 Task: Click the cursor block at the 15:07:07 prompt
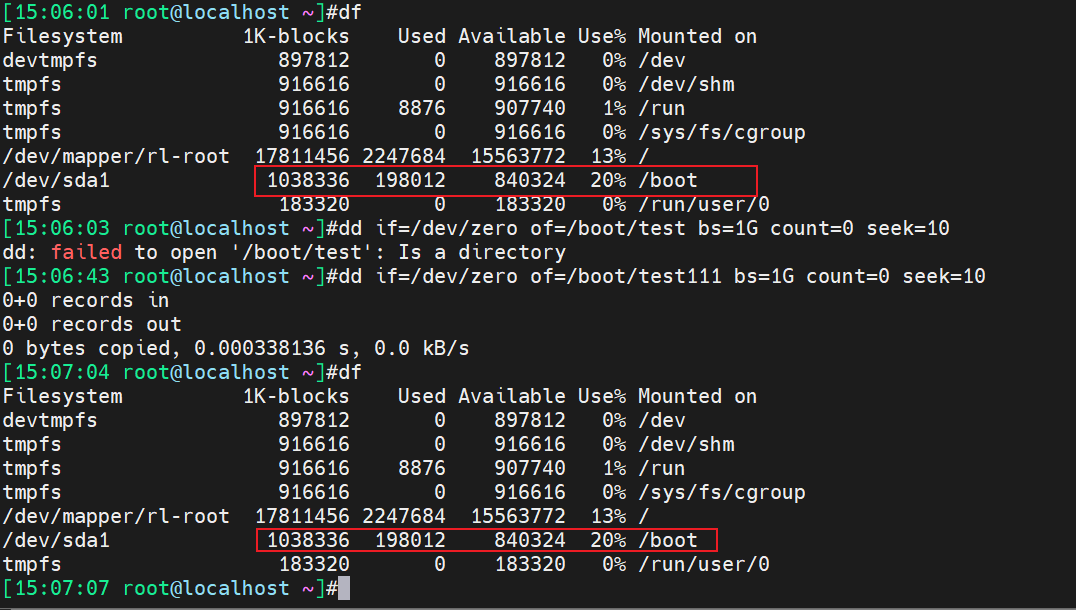coord(344,589)
